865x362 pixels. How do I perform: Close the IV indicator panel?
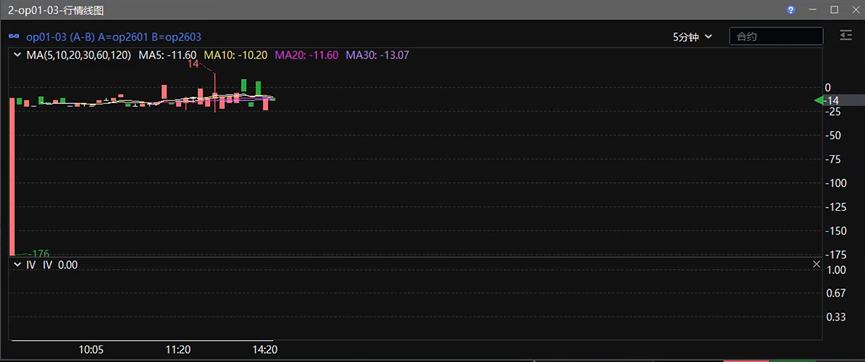(x=816, y=264)
